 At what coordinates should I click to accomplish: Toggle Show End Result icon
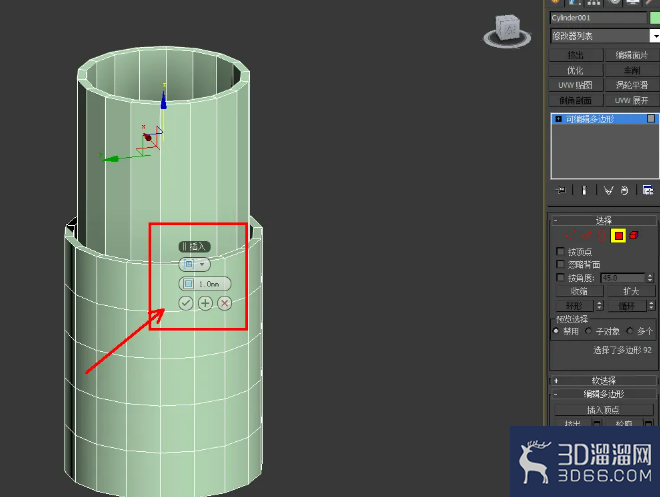tap(584, 191)
